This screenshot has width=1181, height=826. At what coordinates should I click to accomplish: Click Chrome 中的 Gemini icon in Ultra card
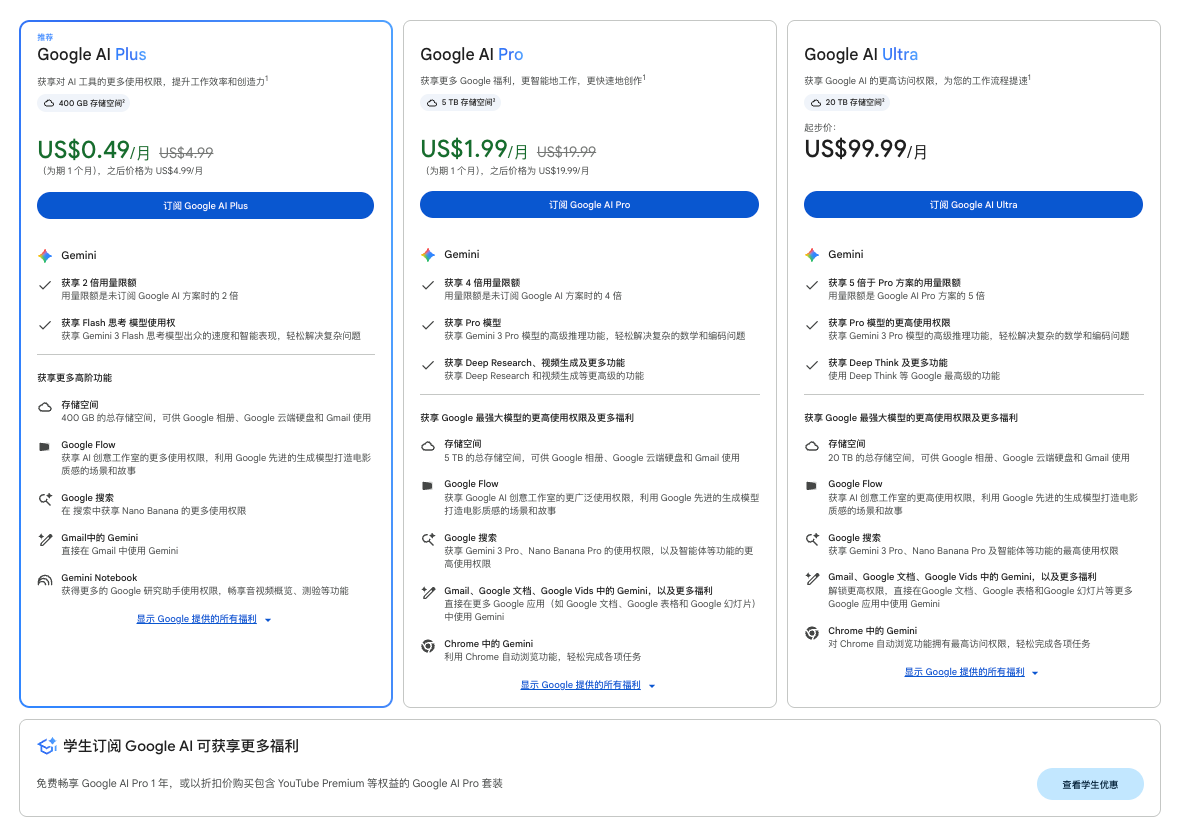(x=812, y=633)
